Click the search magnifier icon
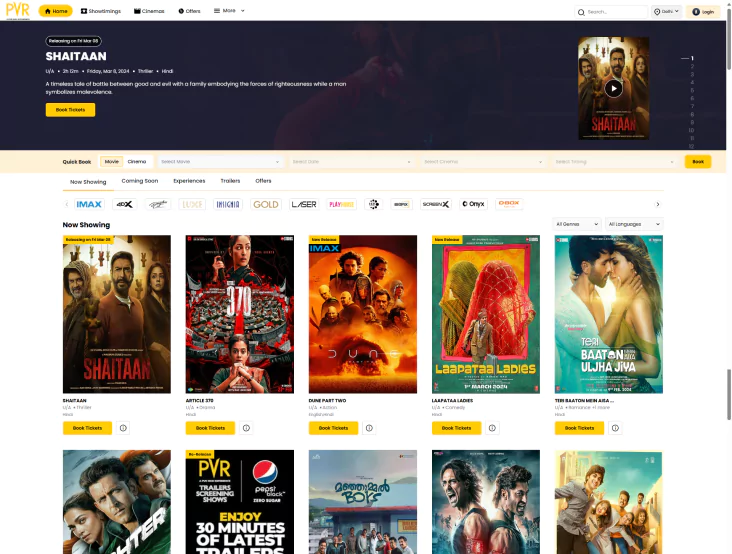This screenshot has height=554, width=732. pos(581,12)
